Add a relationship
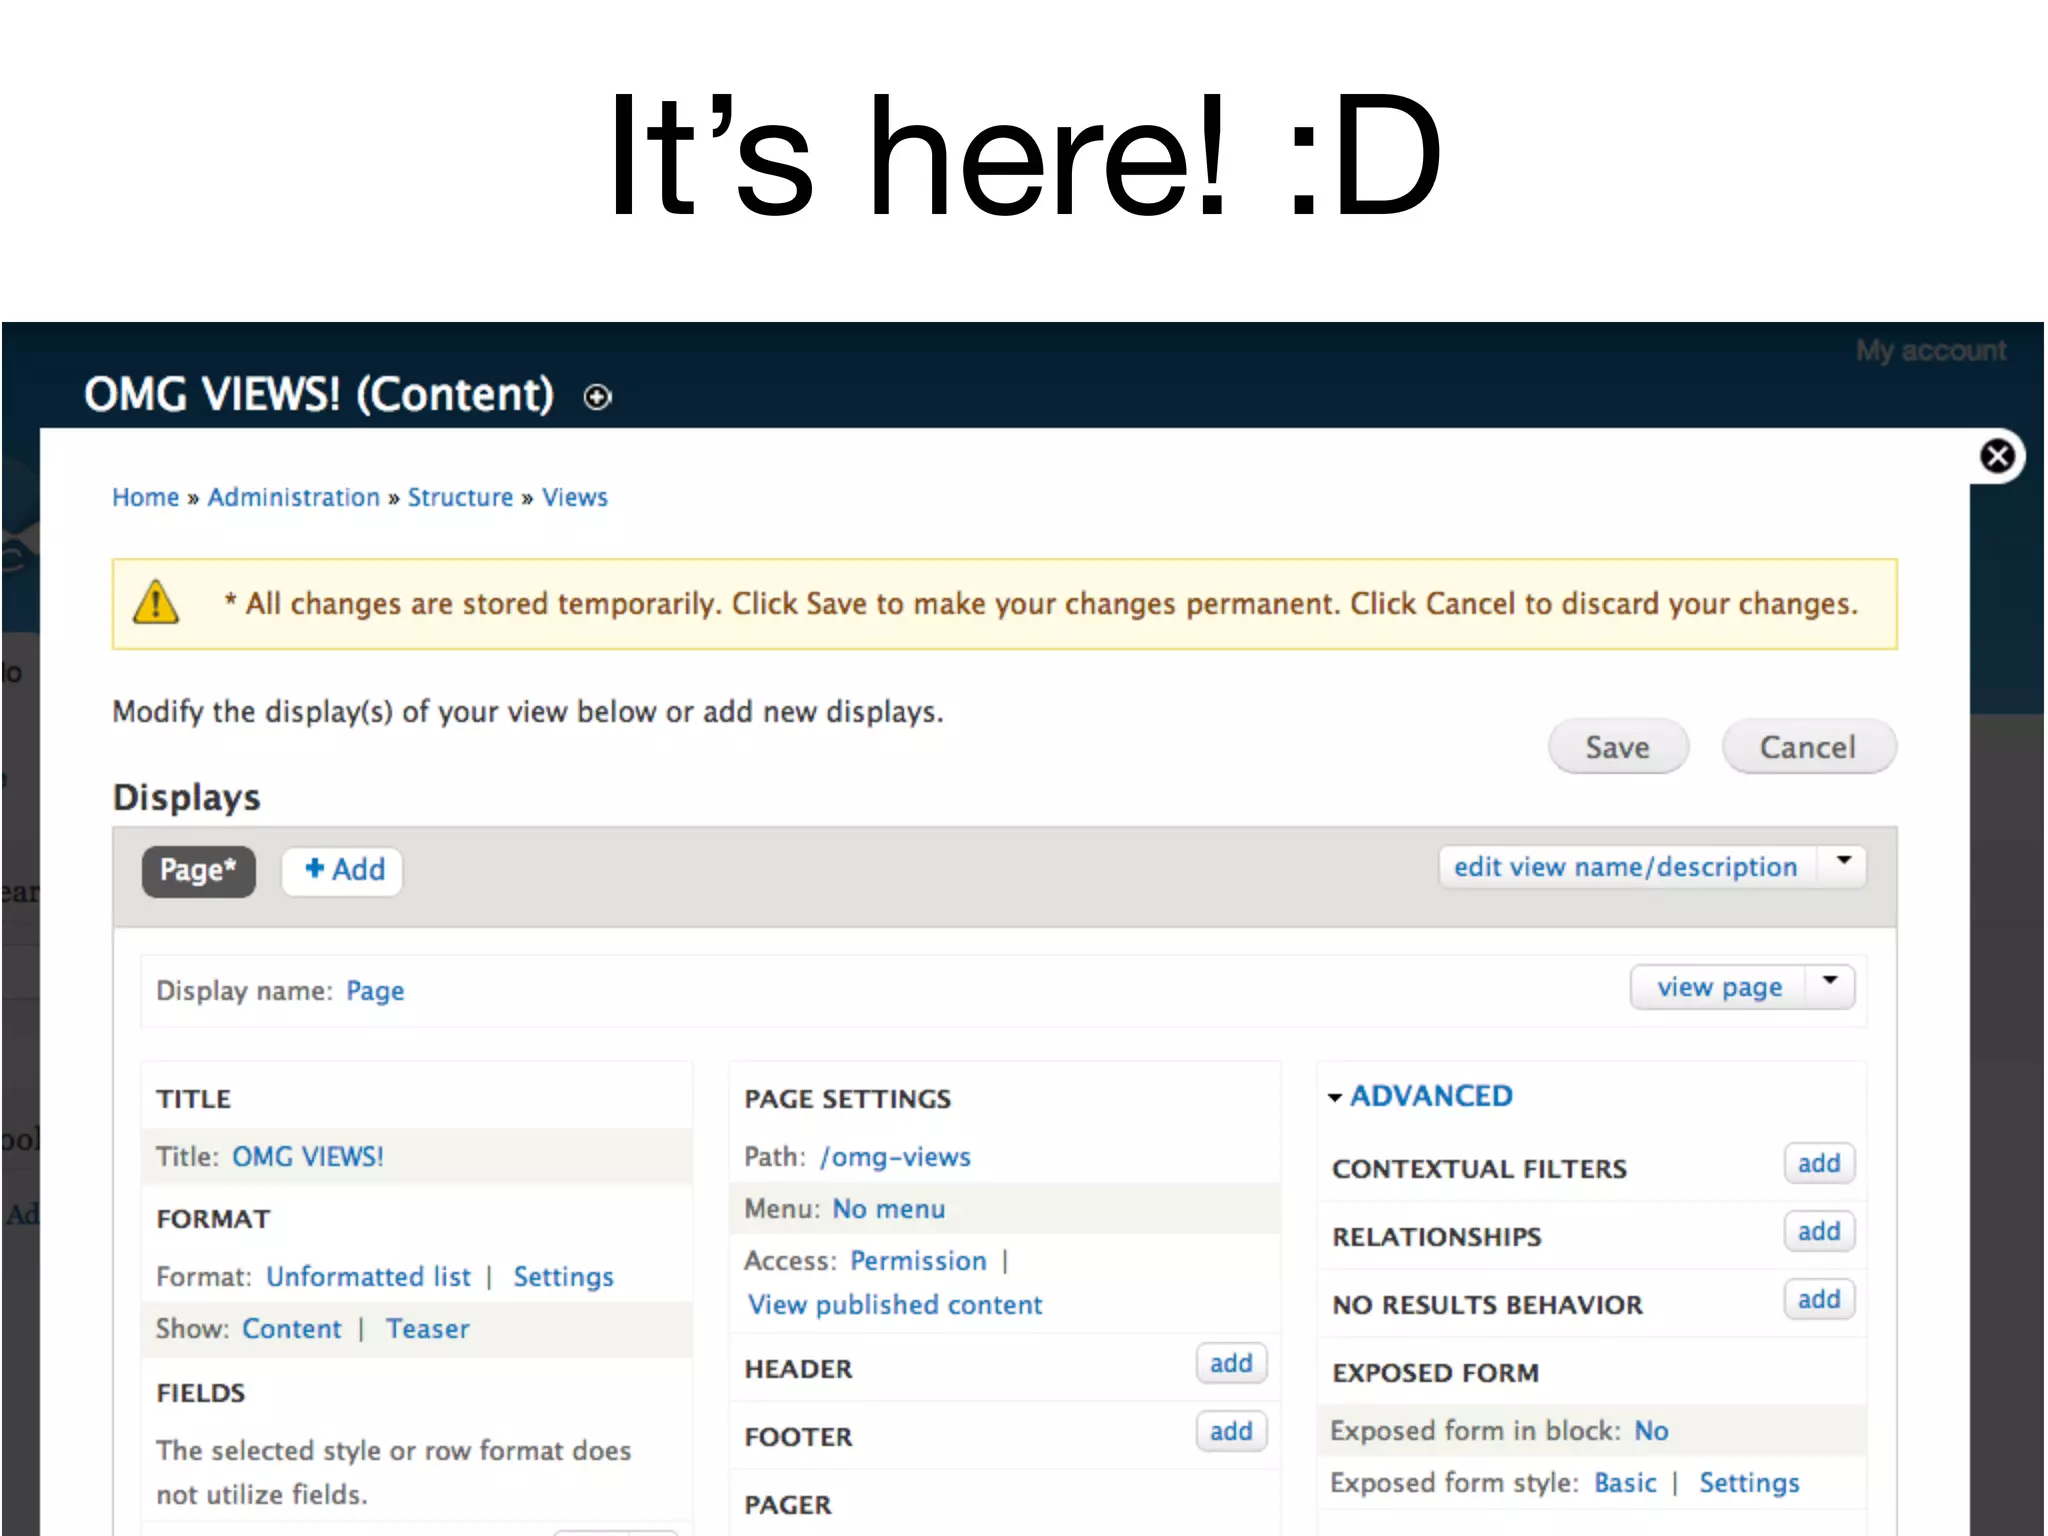Image resolution: width=2048 pixels, height=1536 pixels. tap(1819, 1232)
